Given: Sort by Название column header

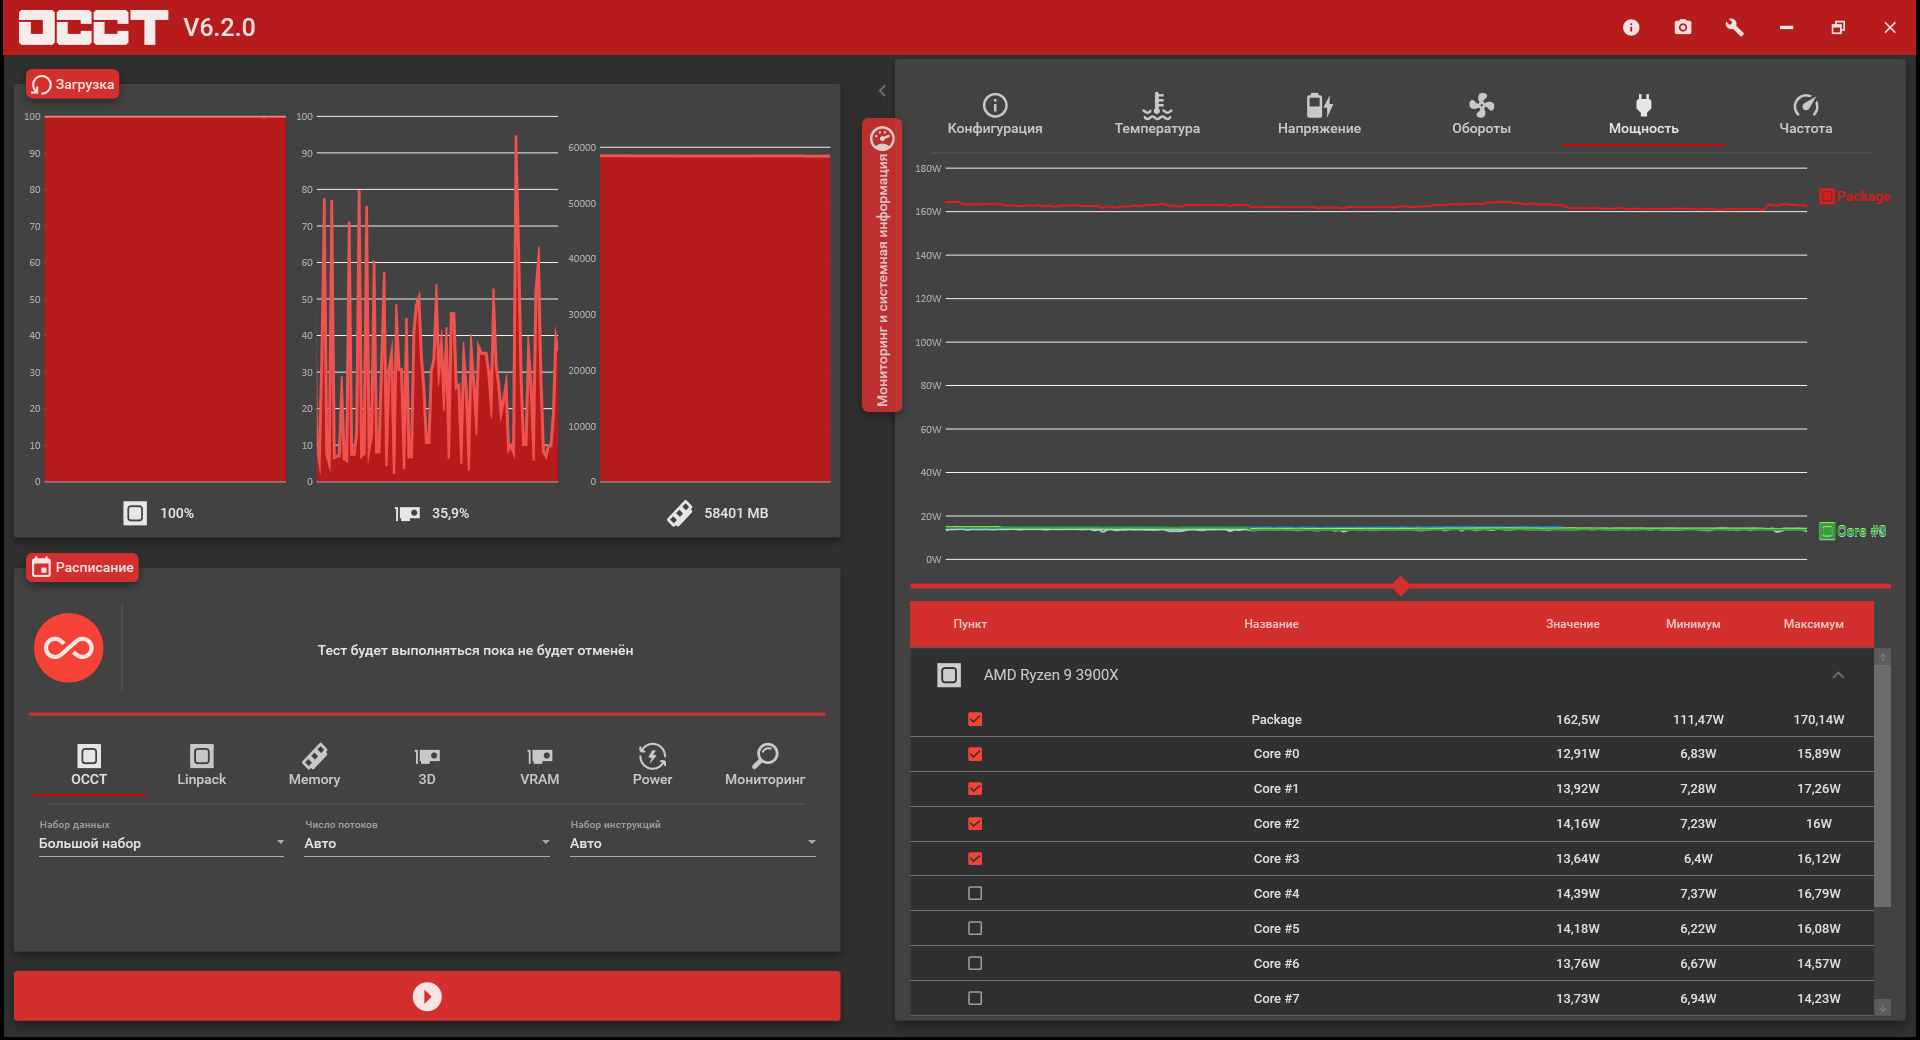Looking at the screenshot, I should point(1271,624).
